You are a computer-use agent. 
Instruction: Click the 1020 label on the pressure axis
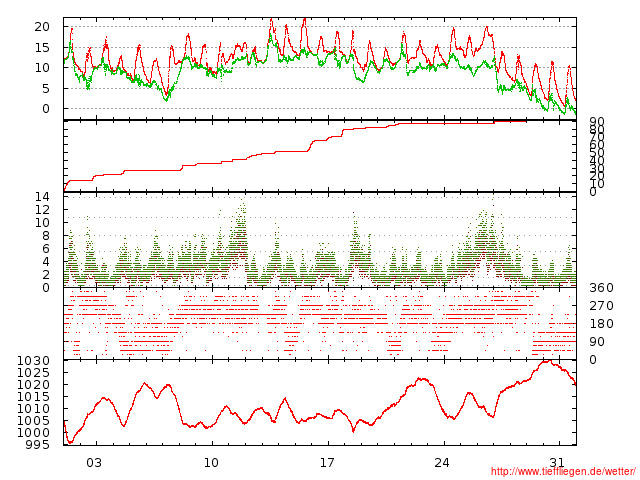point(33,385)
